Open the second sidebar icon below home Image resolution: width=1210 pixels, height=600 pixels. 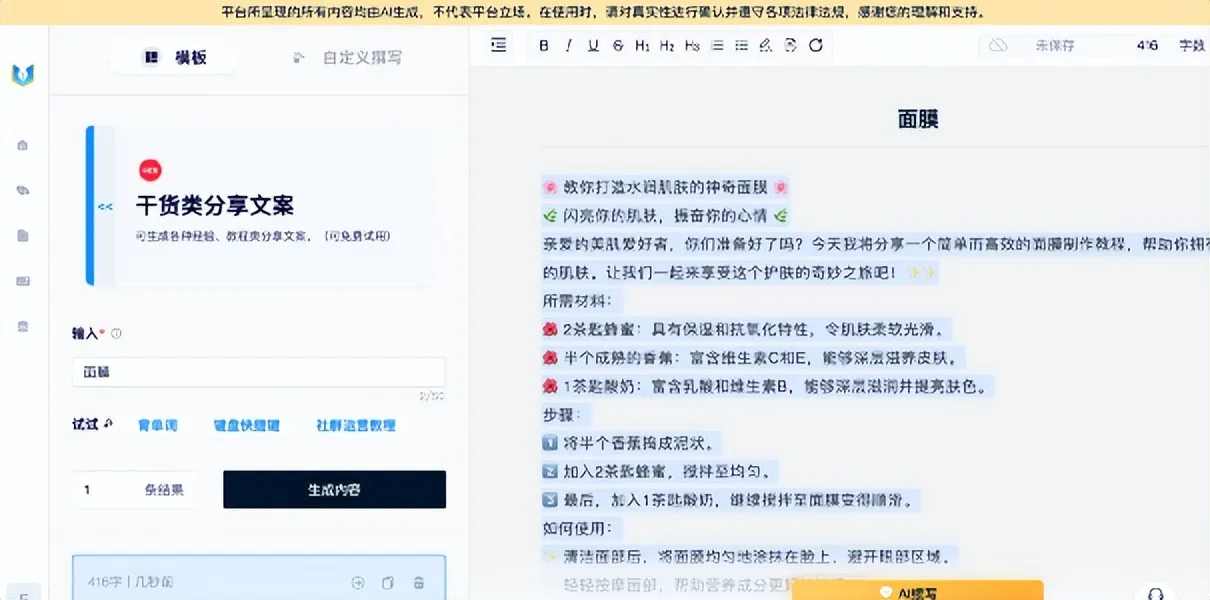point(23,190)
